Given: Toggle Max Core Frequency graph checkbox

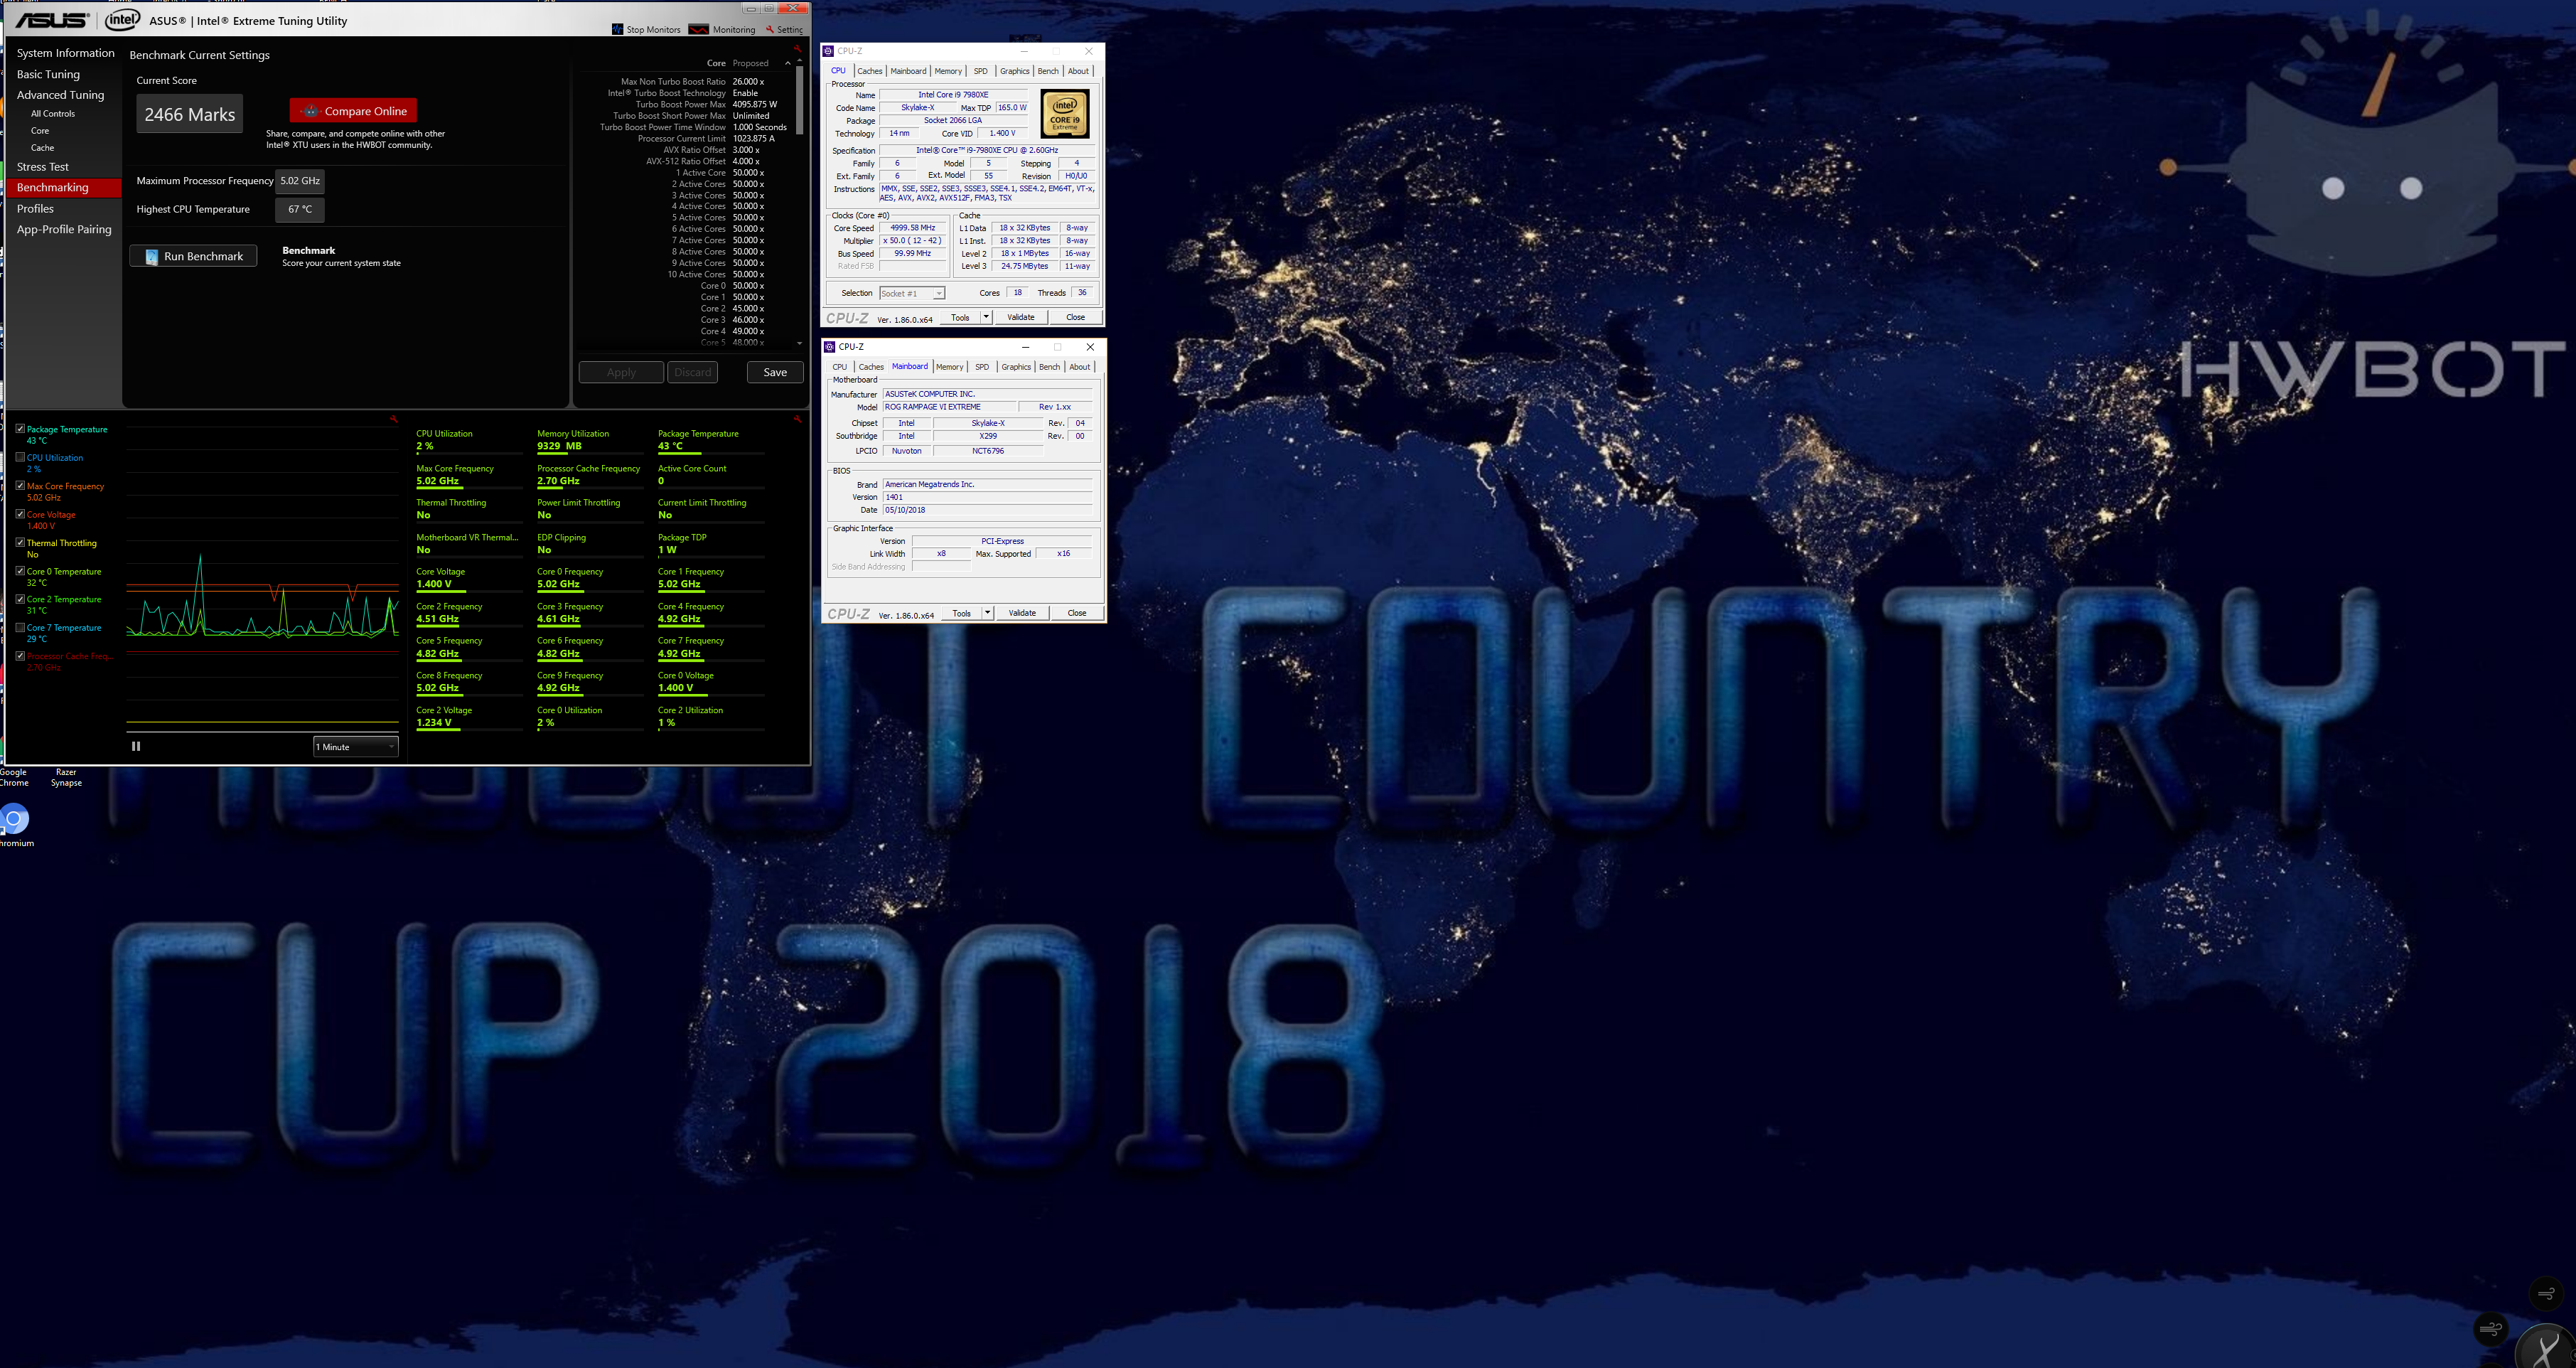Looking at the screenshot, I should tap(20, 486).
